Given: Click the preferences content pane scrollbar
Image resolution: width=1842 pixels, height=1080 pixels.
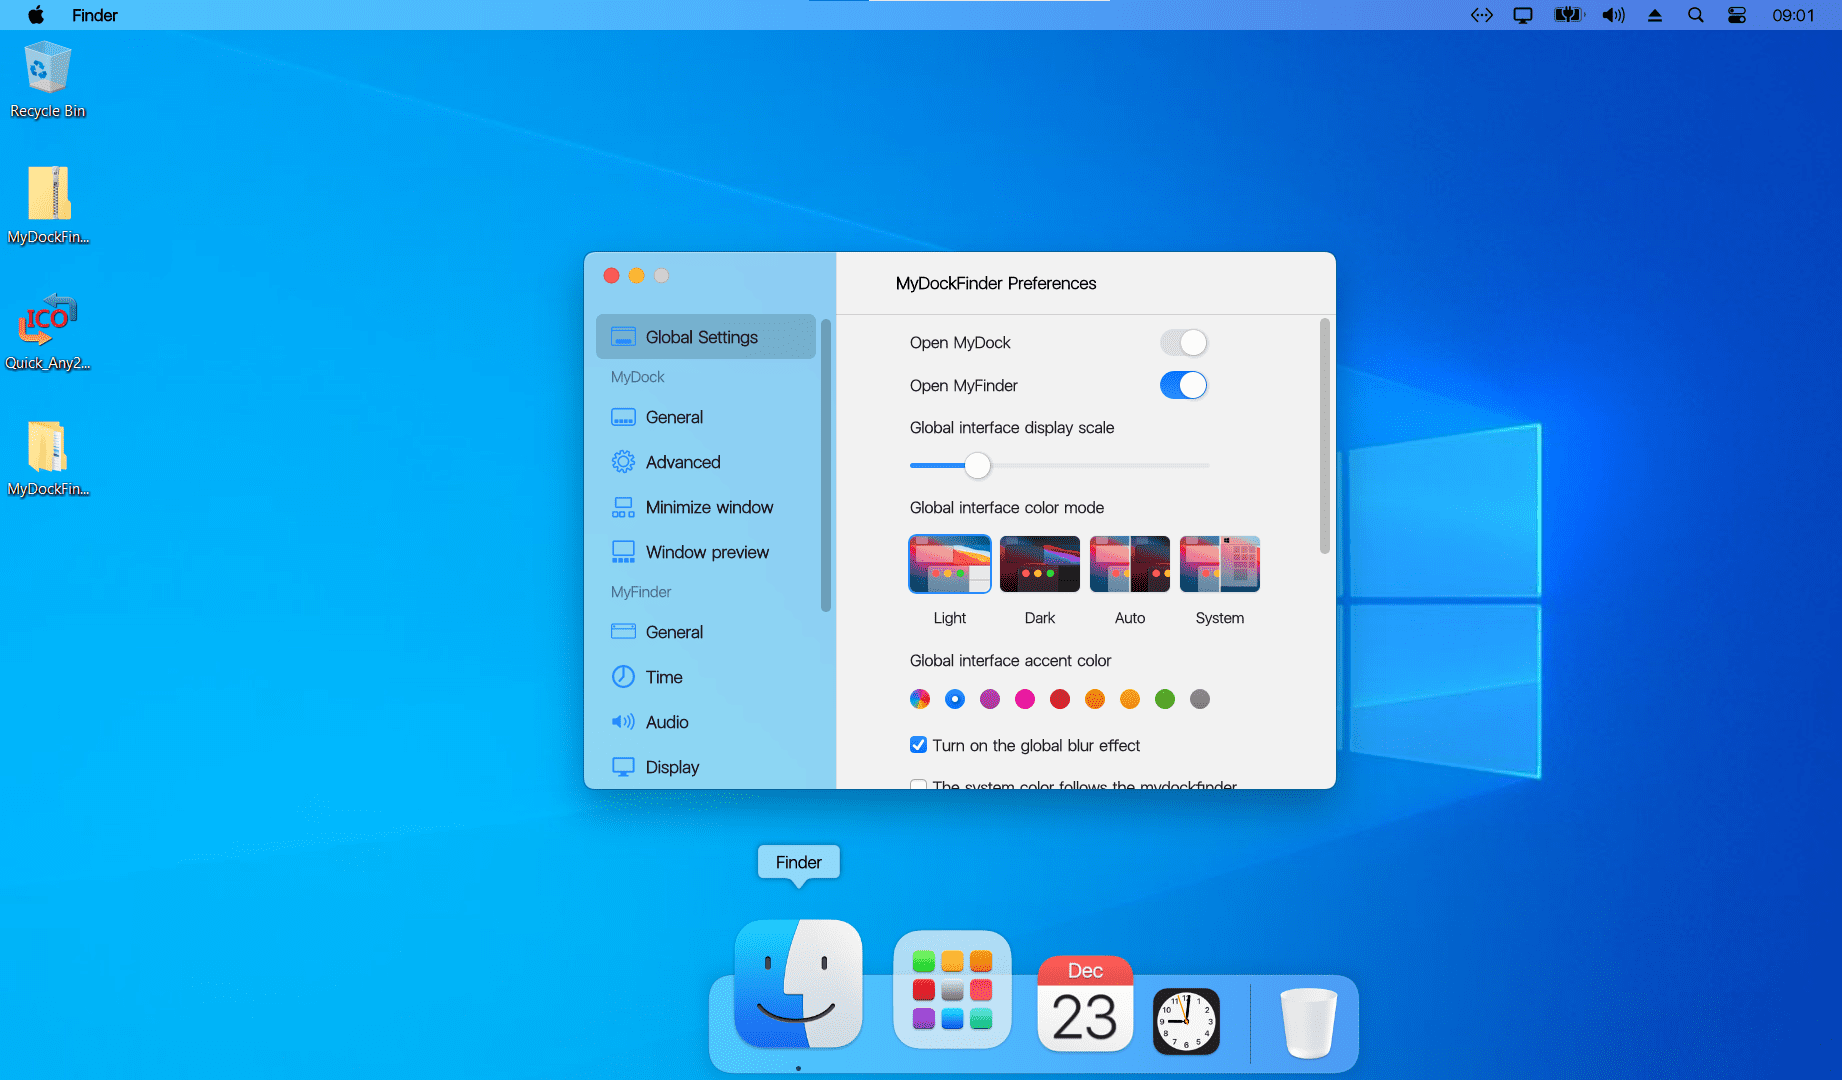Looking at the screenshot, I should (1325, 436).
